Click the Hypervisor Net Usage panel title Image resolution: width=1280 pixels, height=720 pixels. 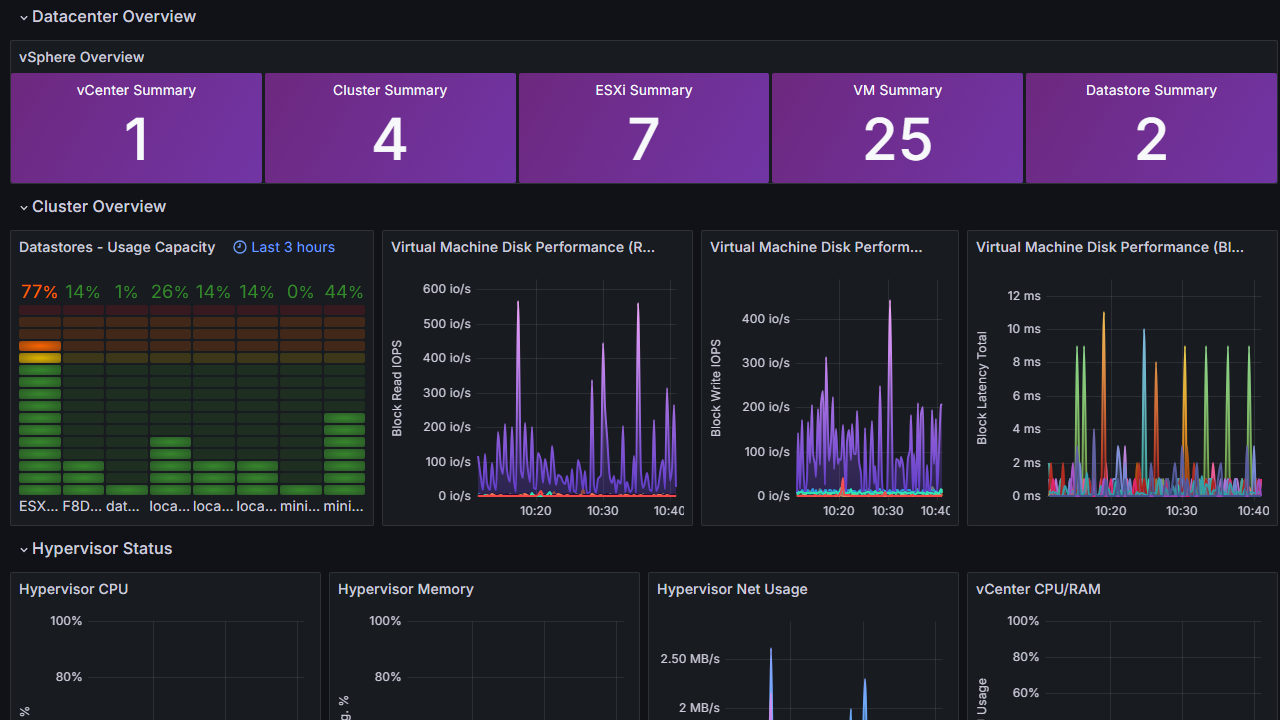tap(730, 589)
